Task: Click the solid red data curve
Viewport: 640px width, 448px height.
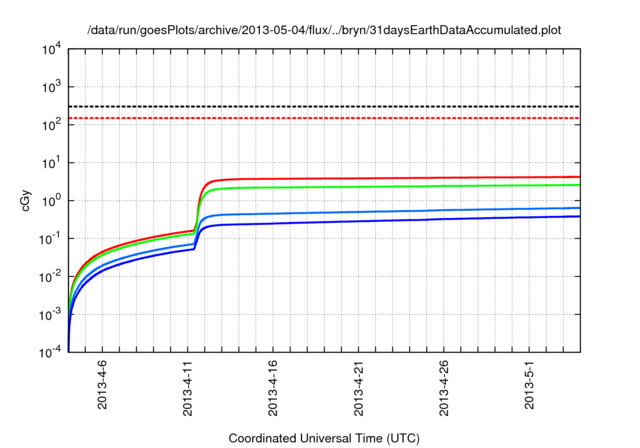Action: pyautogui.click(x=400, y=178)
